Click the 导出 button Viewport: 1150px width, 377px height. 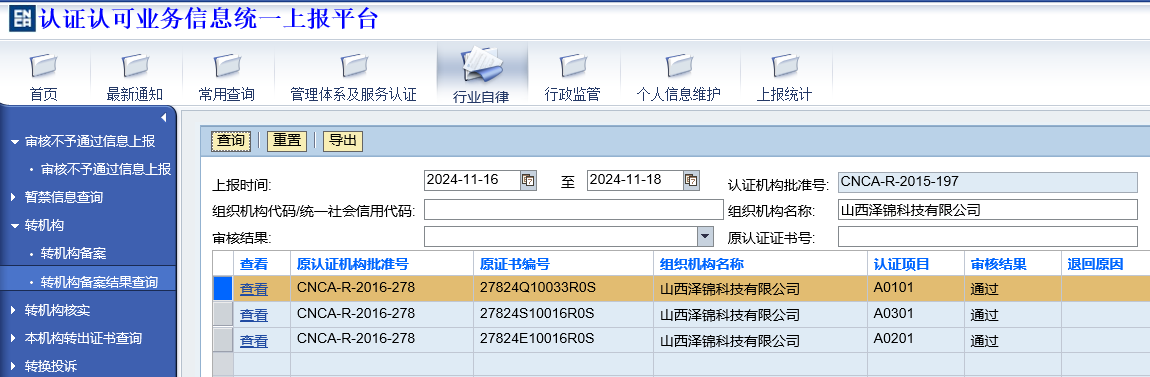click(x=343, y=141)
